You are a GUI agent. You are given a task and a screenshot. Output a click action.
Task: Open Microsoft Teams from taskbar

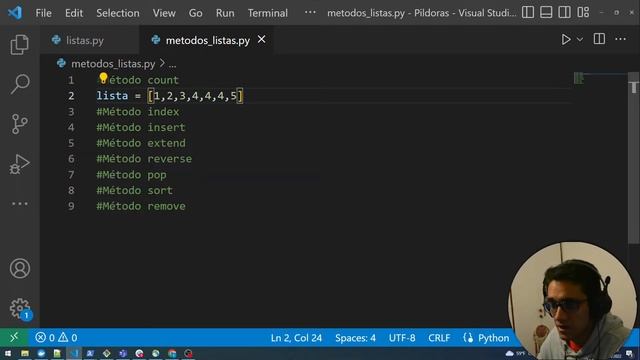tap(123, 353)
